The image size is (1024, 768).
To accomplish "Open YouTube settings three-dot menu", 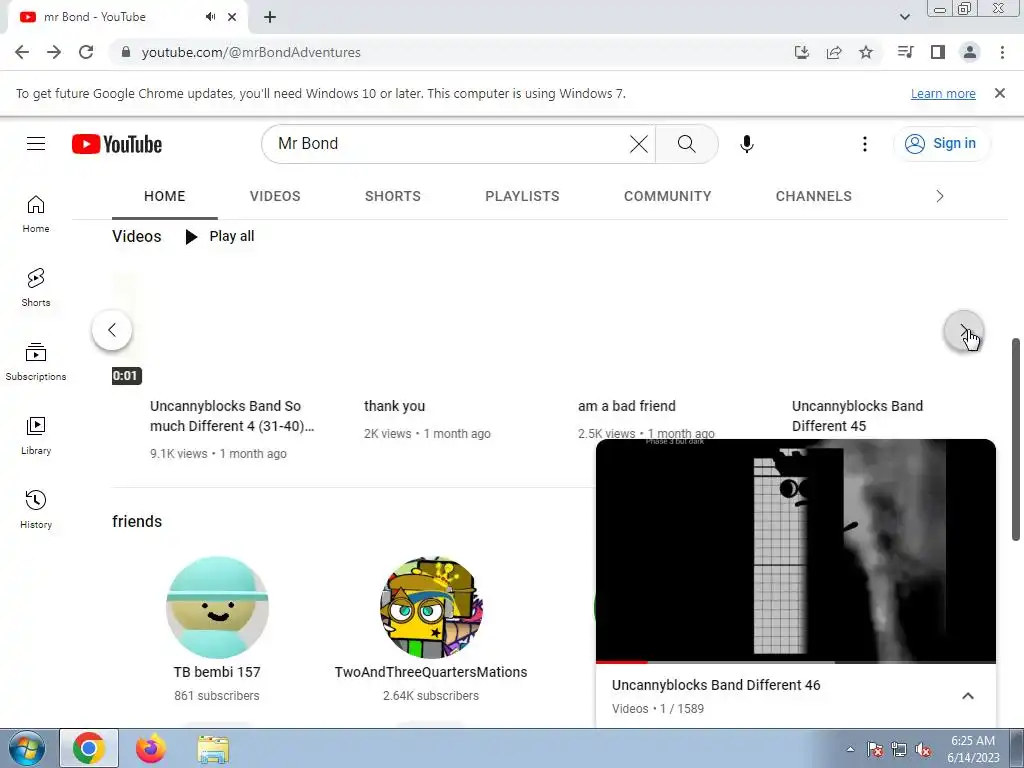I will point(865,144).
